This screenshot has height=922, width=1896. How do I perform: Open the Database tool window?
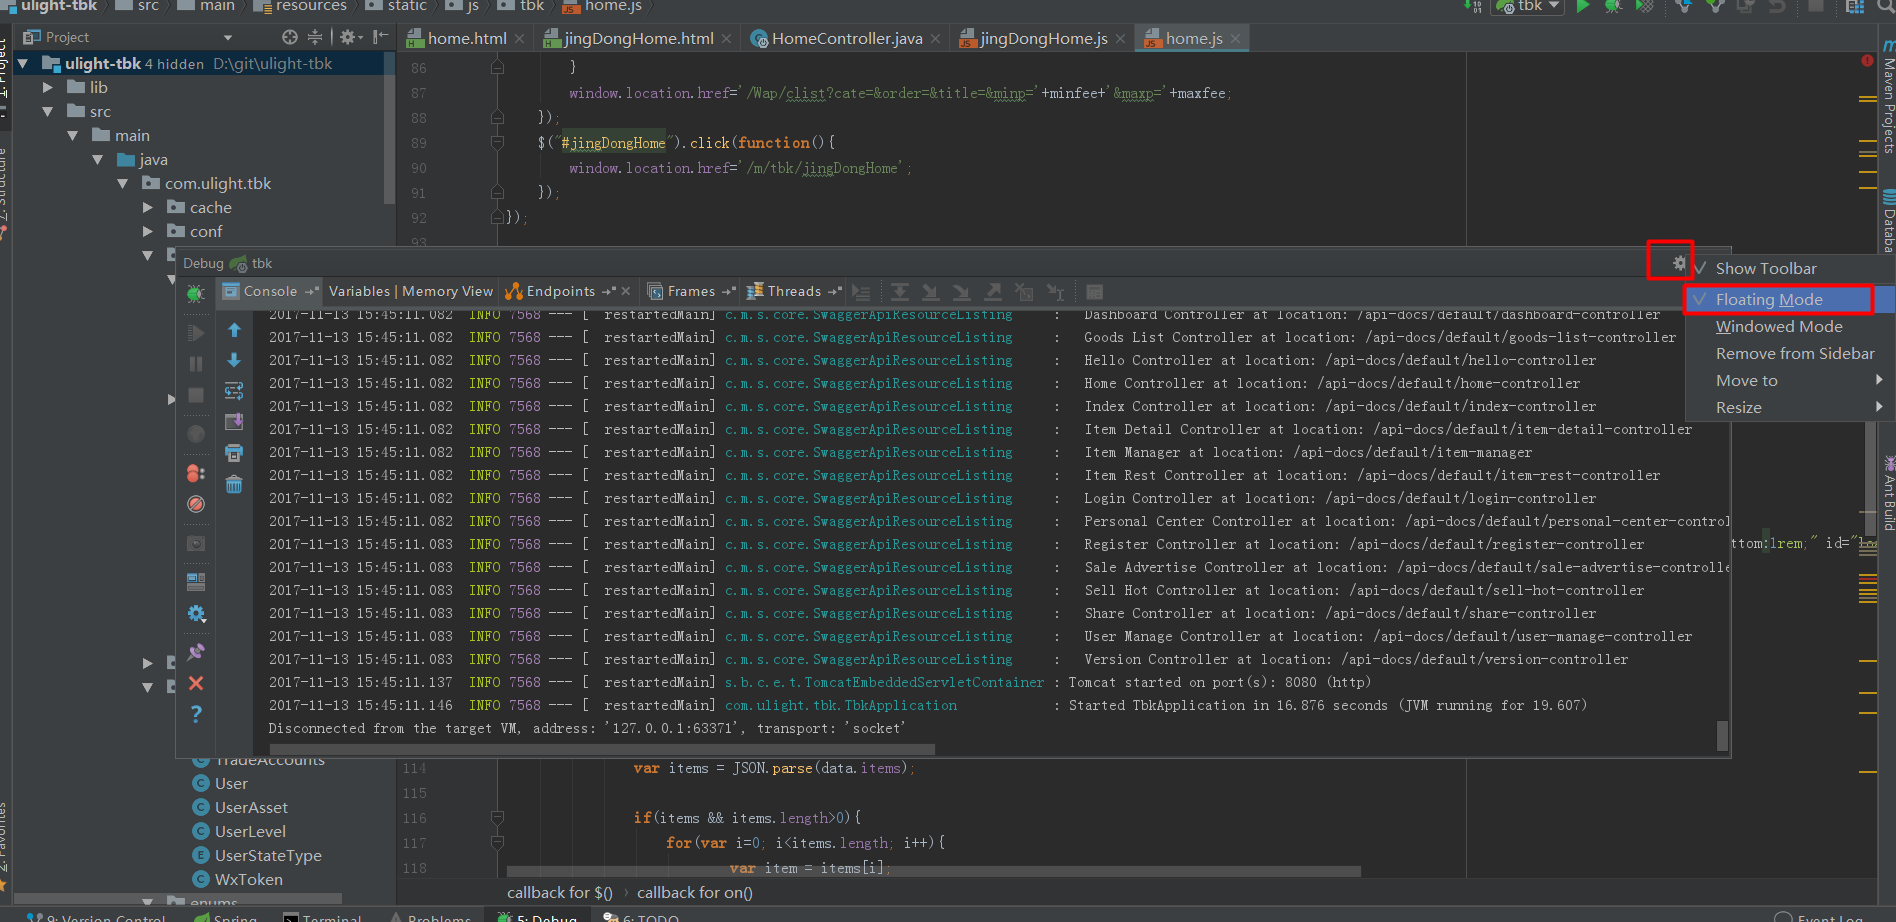click(1887, 215)
